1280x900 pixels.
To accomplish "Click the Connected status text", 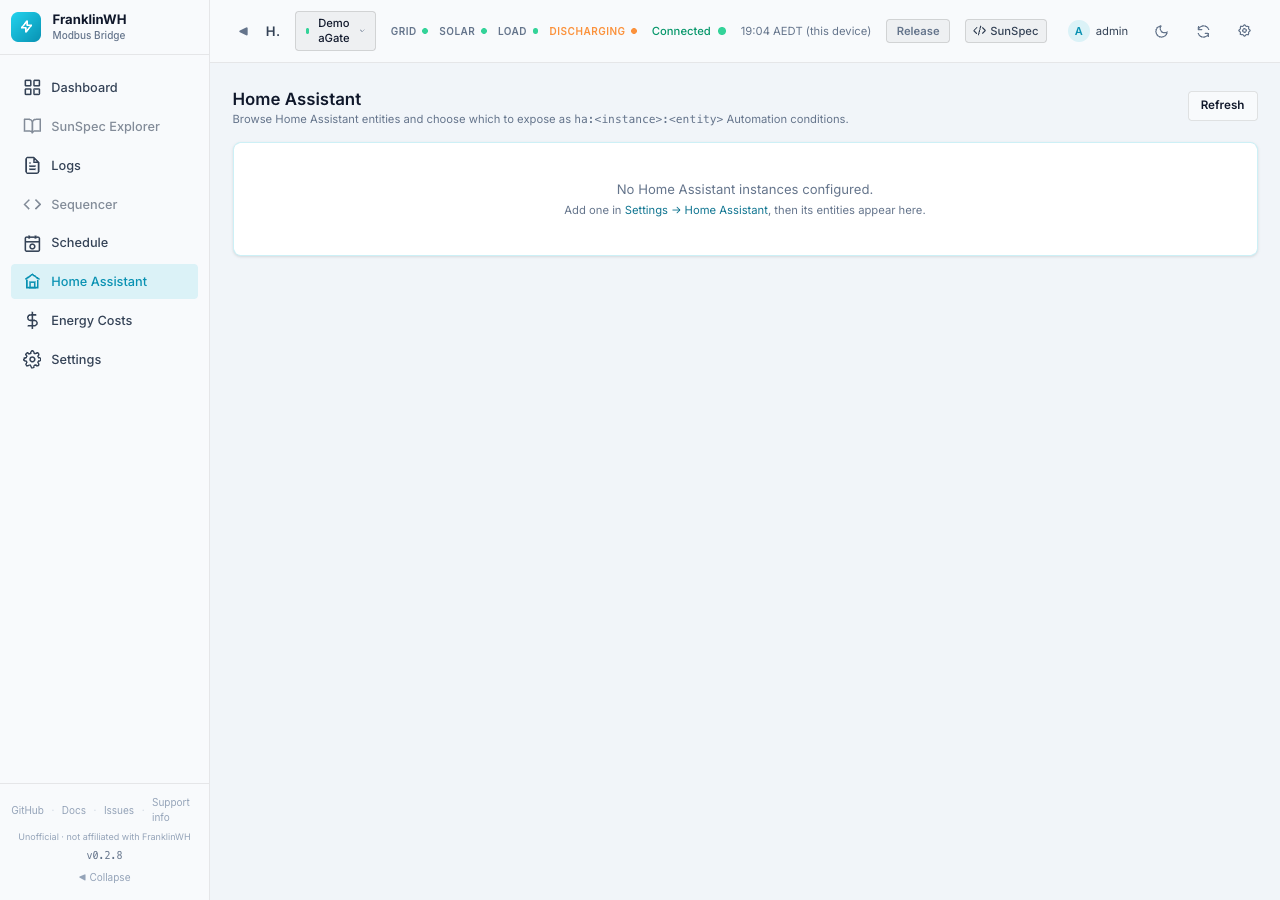I will pos(681,31).
